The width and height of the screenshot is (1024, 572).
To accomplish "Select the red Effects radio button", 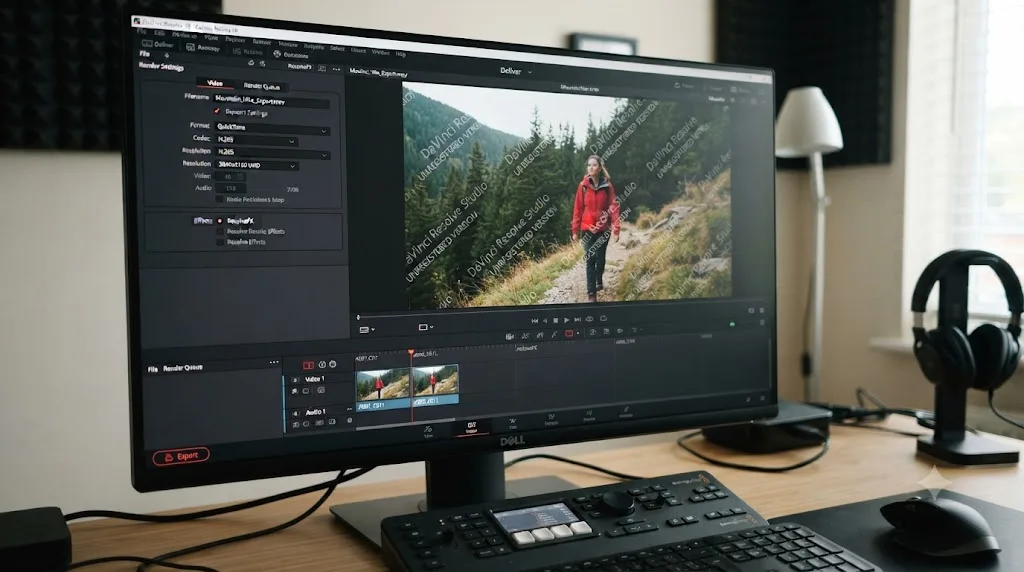I will [x=220, y=221].
